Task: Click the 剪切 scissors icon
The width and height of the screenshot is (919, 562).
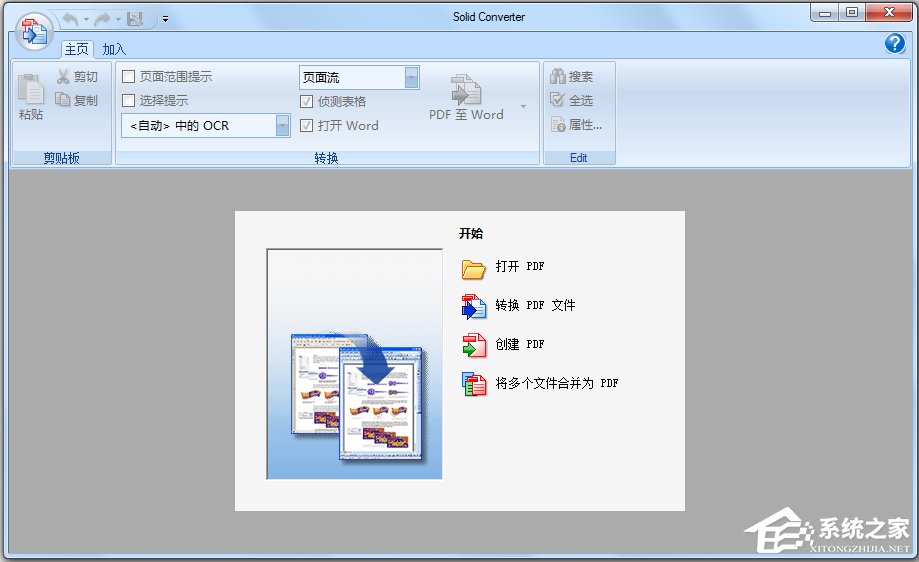Action: (x=63, y=77)
